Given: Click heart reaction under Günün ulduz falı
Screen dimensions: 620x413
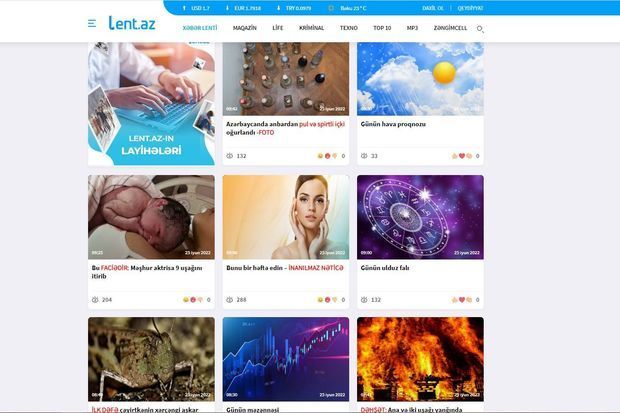Looking at the screenshot, I should coord(461,299).
